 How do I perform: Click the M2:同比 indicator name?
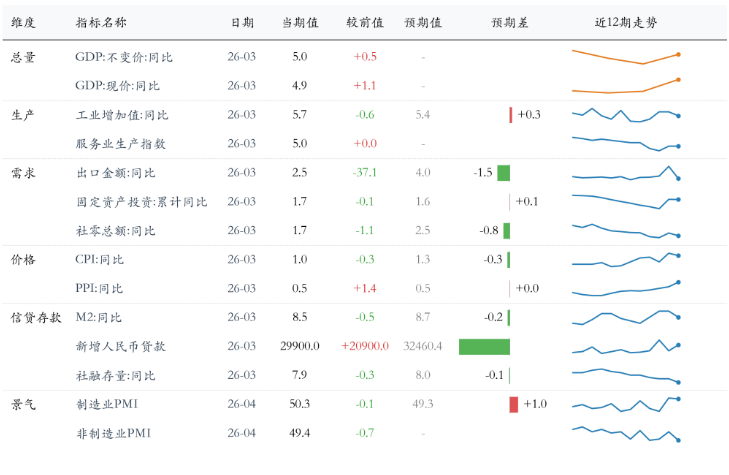[98, 317]
